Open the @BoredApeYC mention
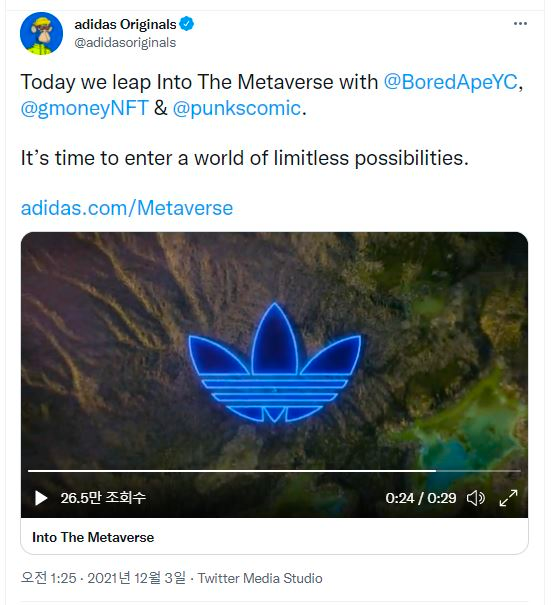Image resolution: width=551 pixels, height=605 pixels. pyautogui.click(x=450, y=82)
